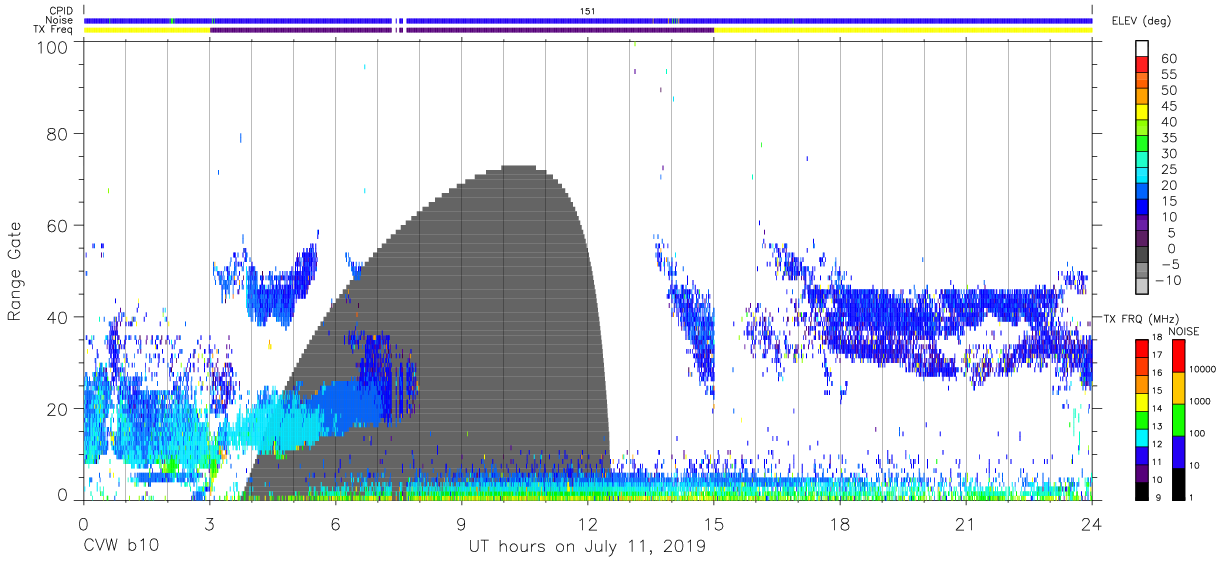
Task: Click the '18' tick on the UT hours axis
Action: point(840,523)
